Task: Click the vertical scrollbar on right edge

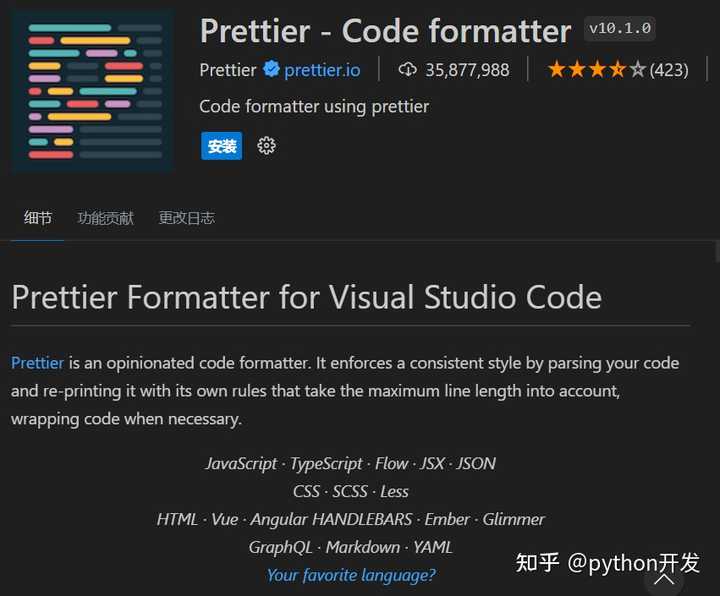Action: tap(717, 252)
